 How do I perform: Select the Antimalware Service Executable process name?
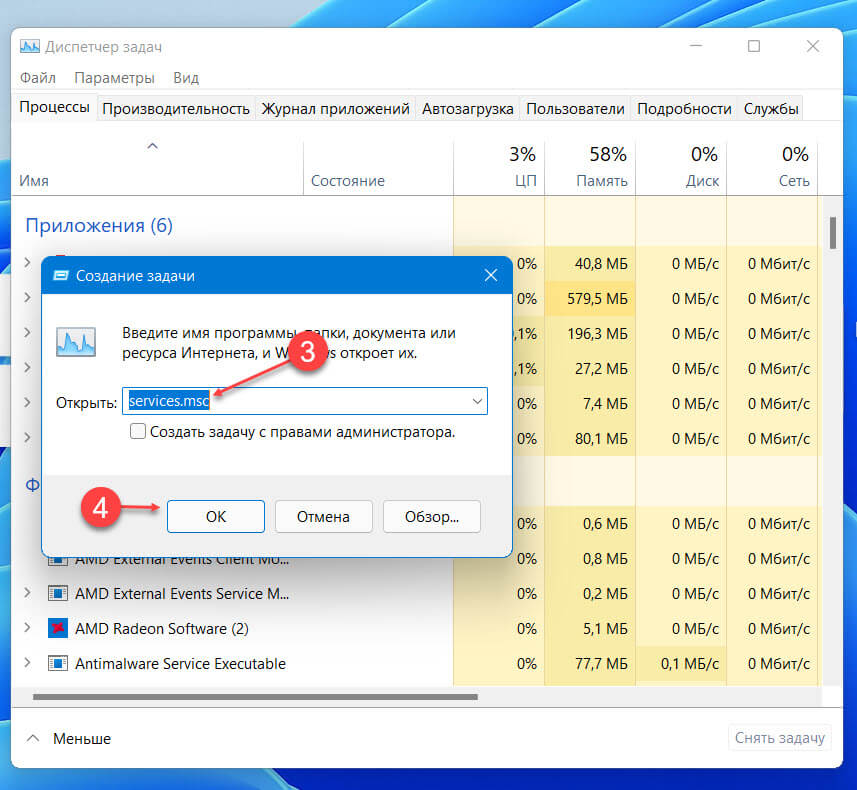pos(180,663)
